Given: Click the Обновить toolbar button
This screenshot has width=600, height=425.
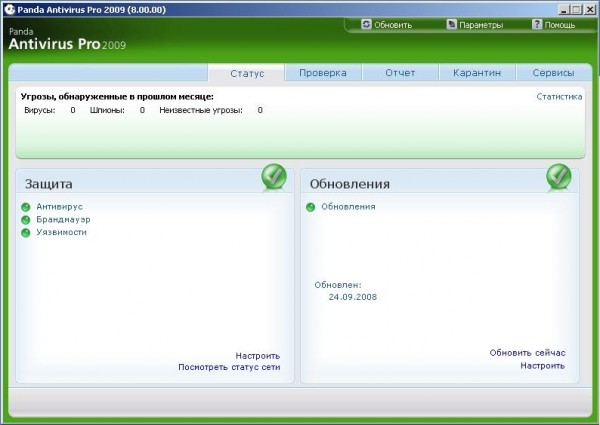Looking at the screenshot, I should (x=387, y=25).
